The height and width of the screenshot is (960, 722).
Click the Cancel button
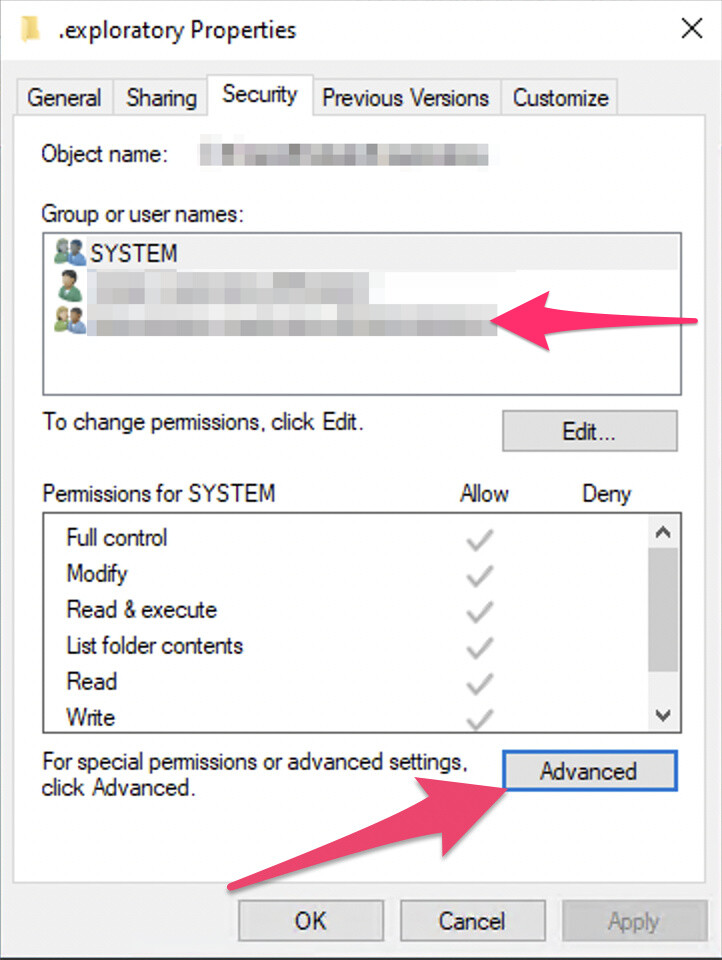pos(472,920)
